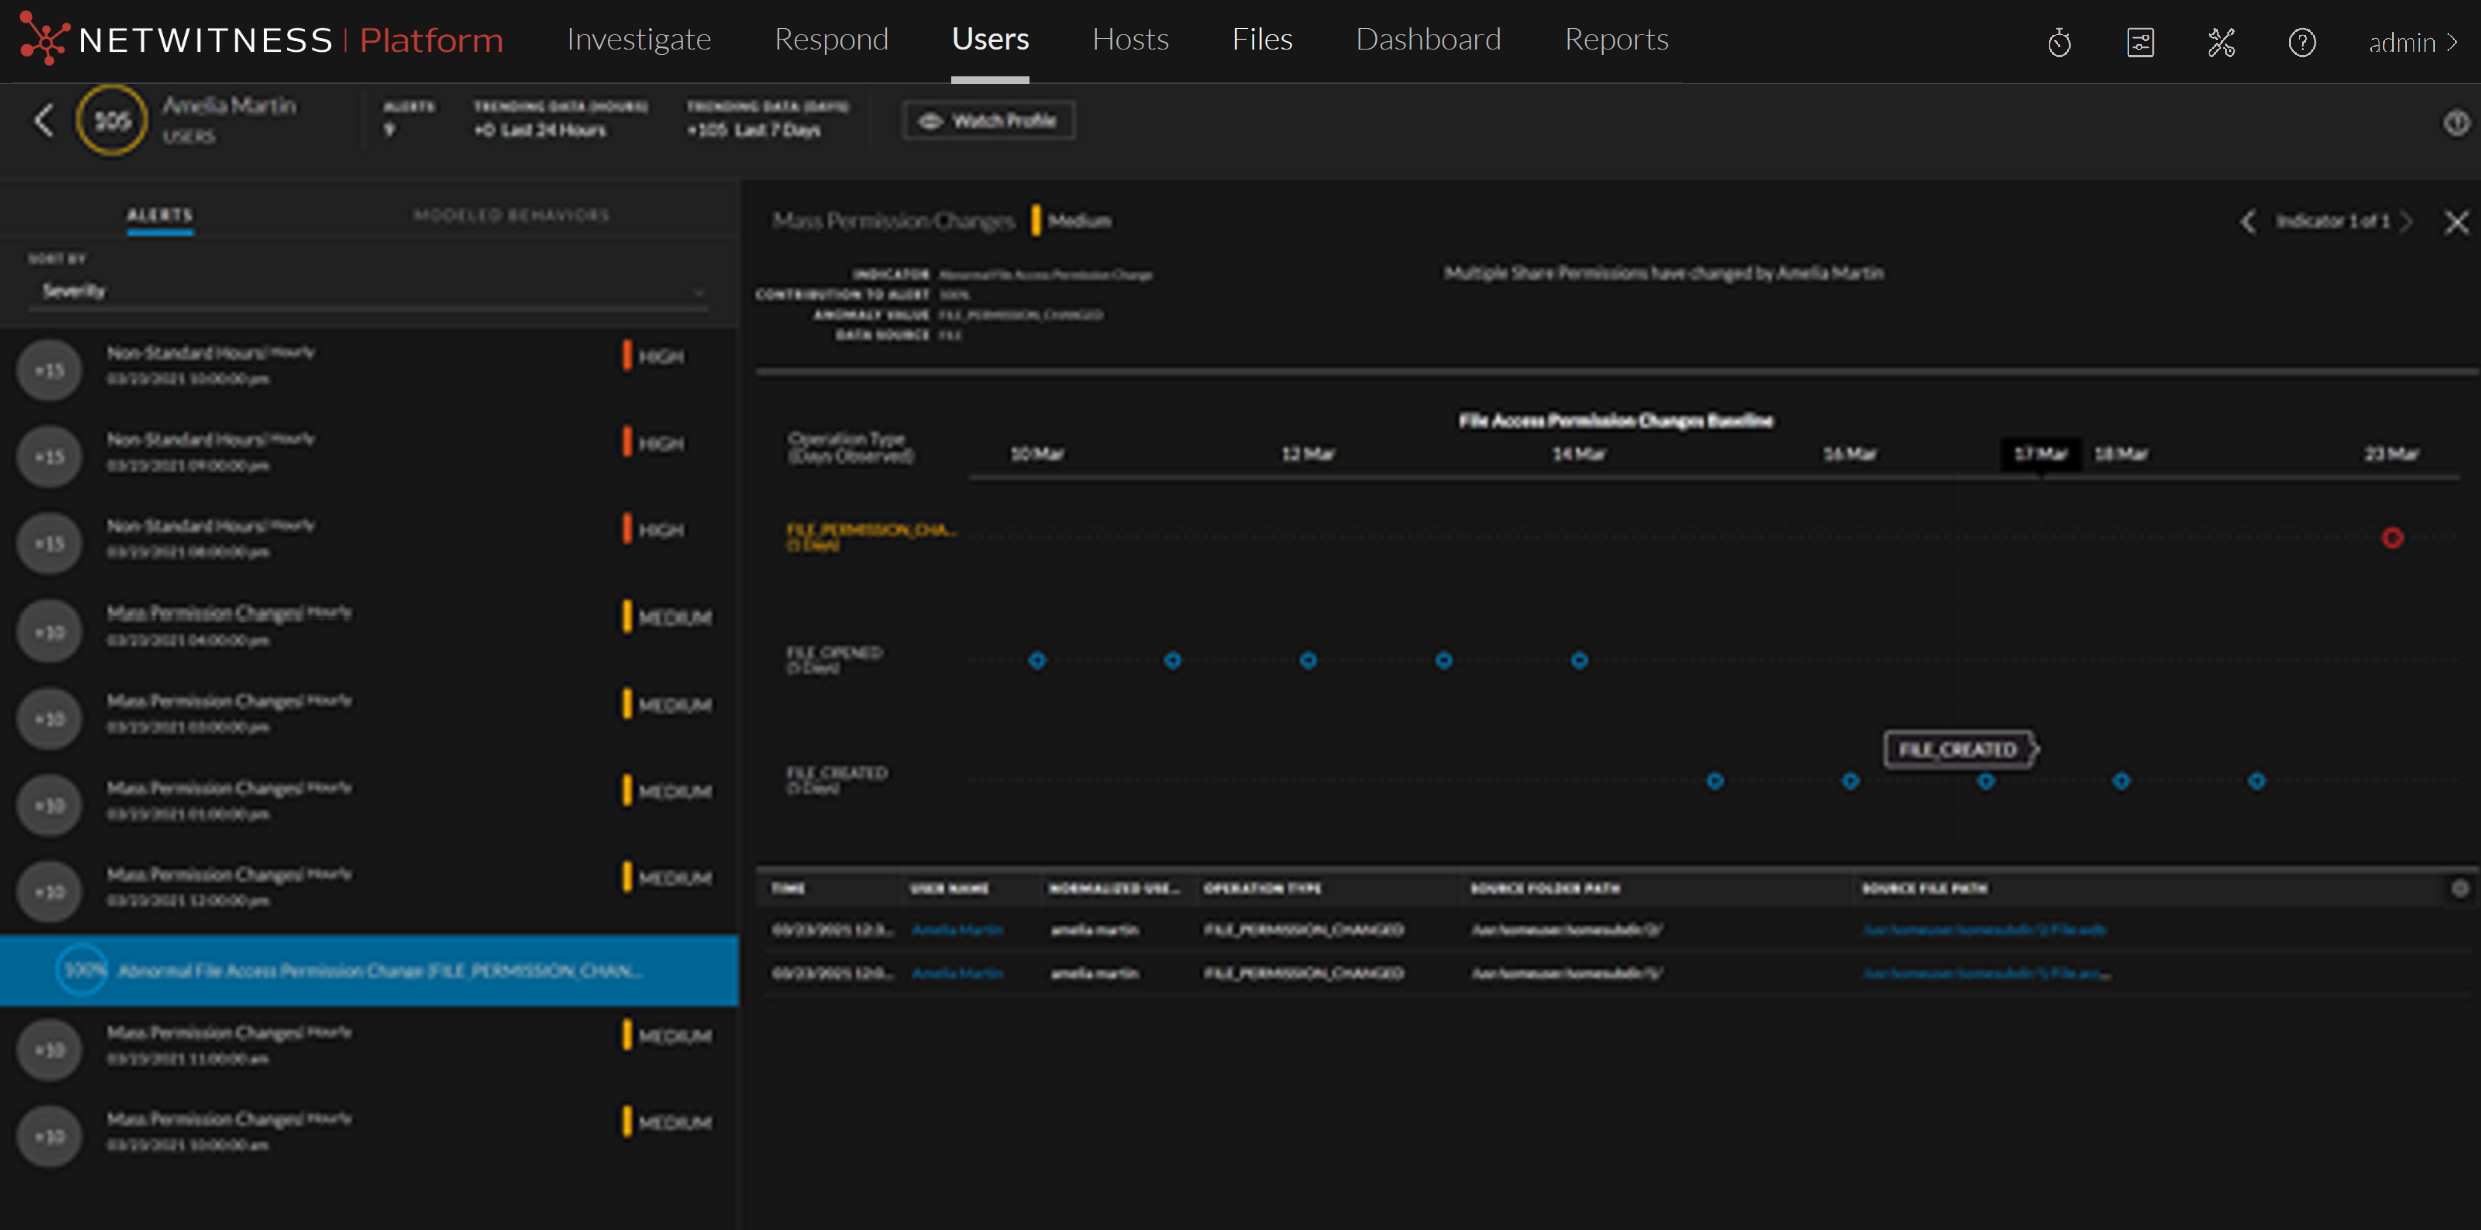Screen dimensions: 2481x1230
Task: Toggle Watch Profile for this user
Action: click(x=988, y=121)
